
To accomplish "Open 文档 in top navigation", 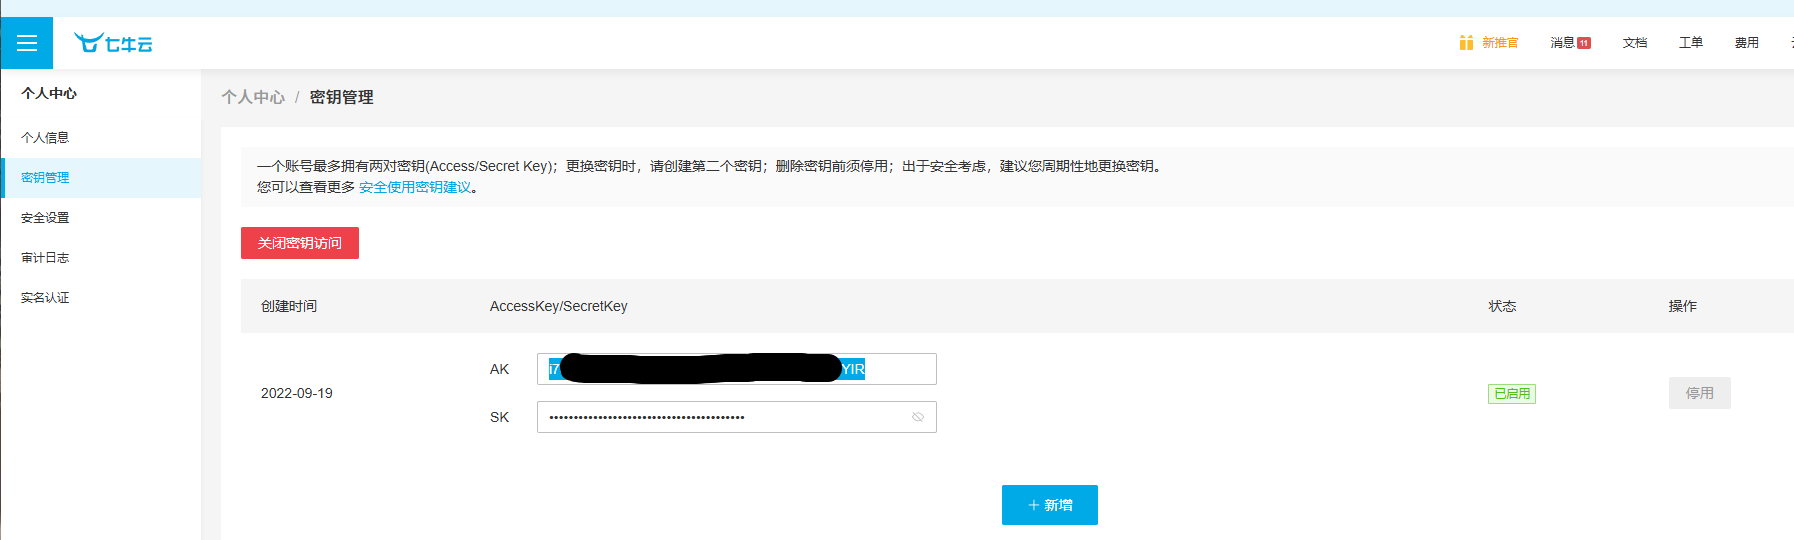I will click(1635, 43).
